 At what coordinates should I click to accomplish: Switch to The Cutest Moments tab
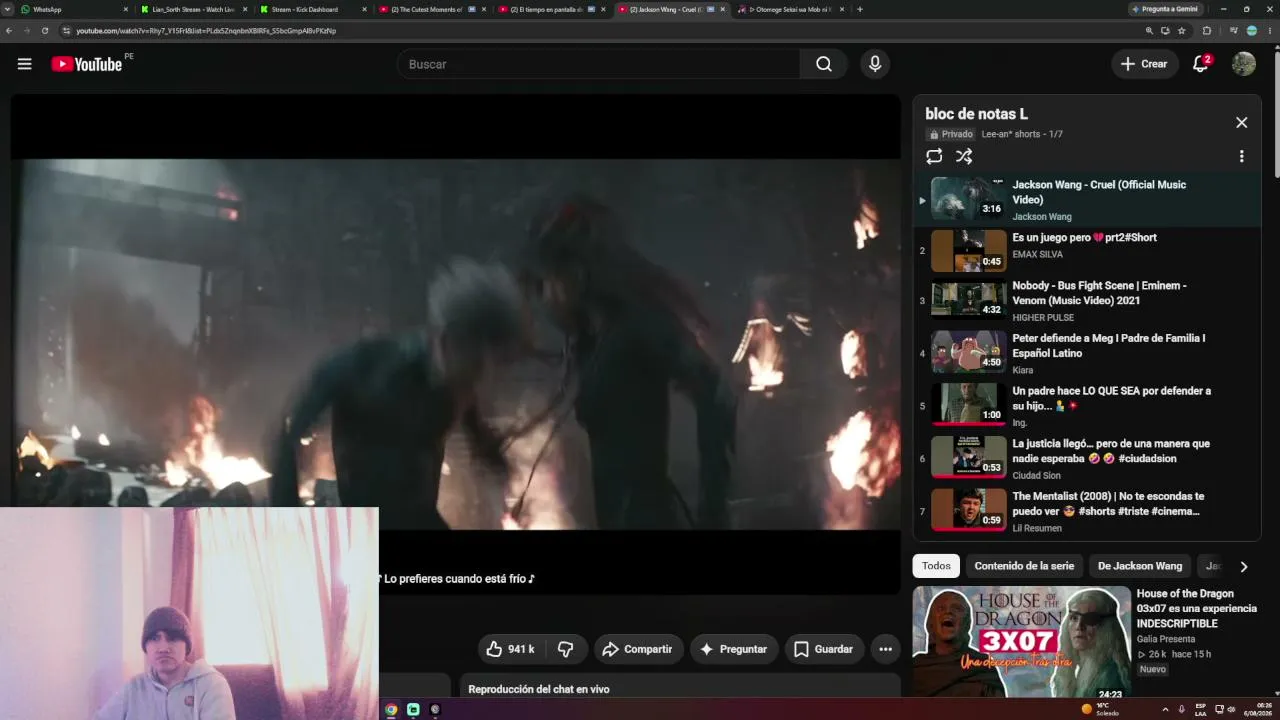pyautogui.click(x=432, y=9)
